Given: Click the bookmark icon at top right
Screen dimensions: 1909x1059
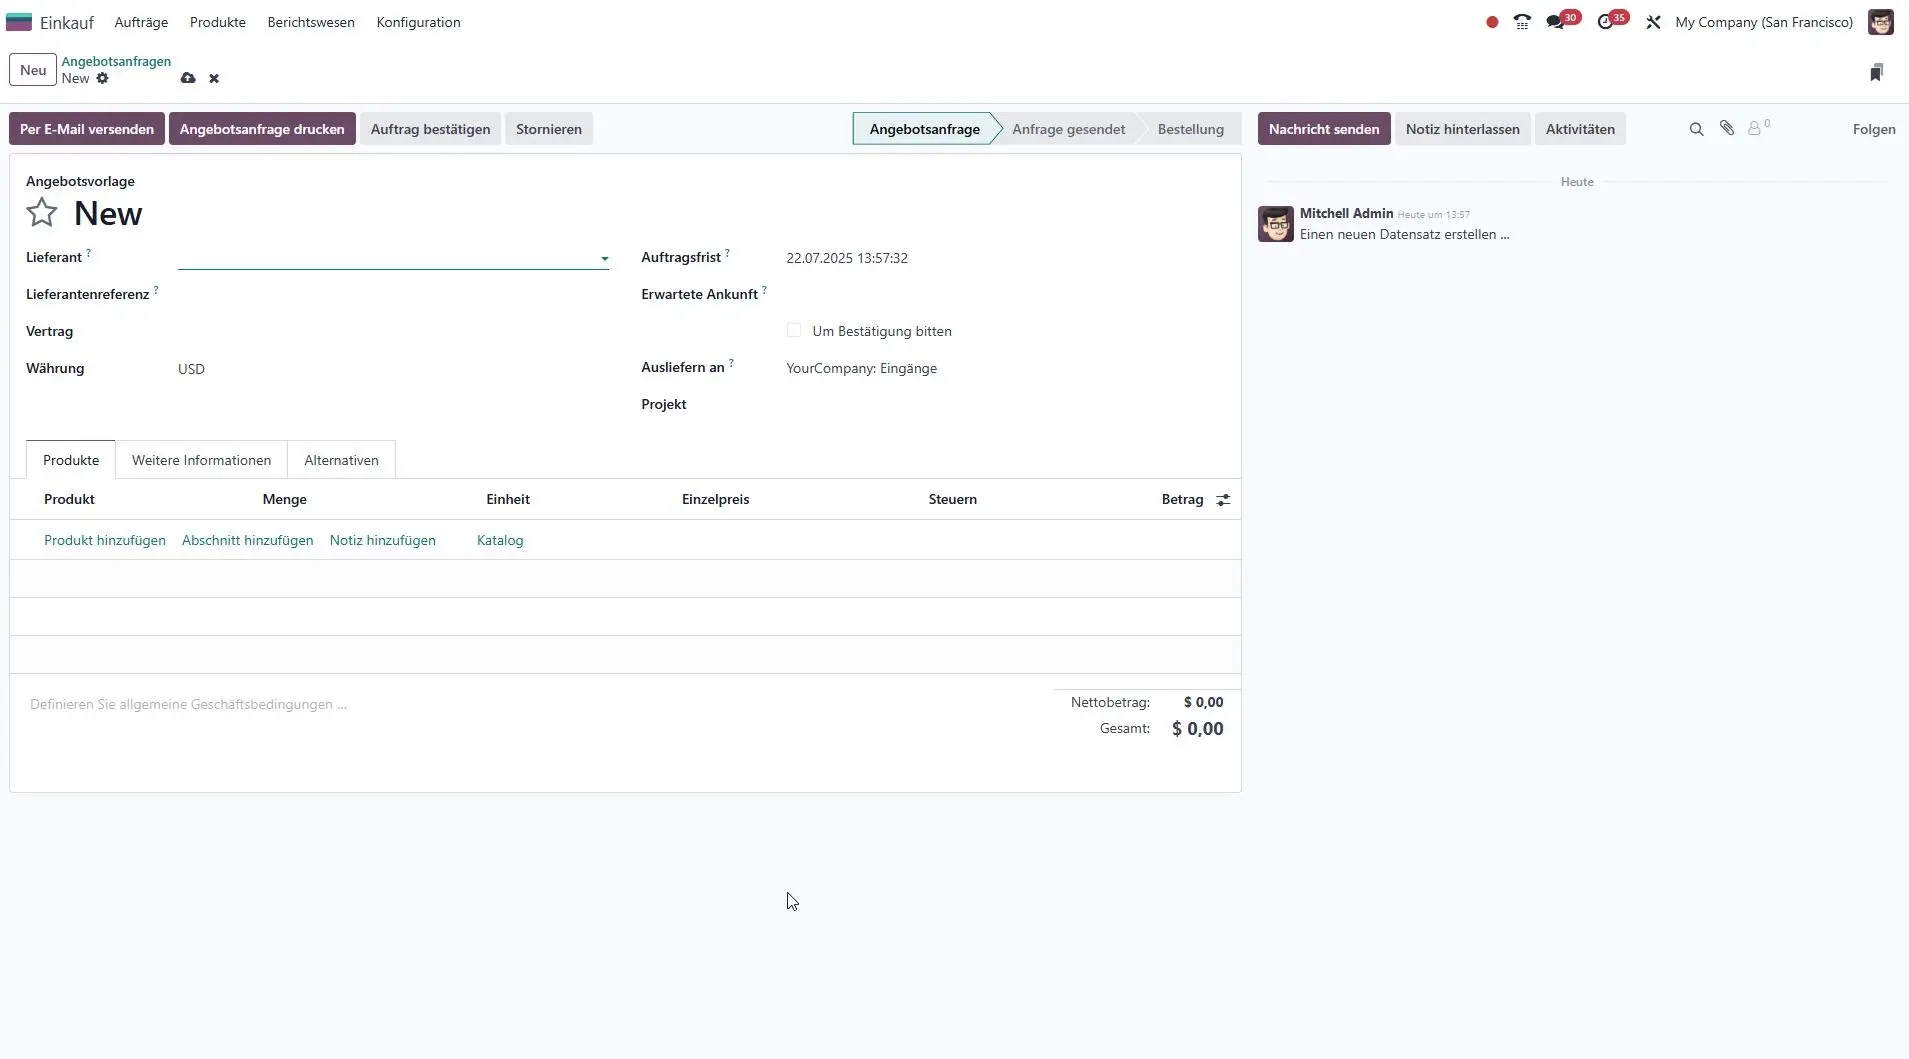Looking at the screenshot, I should pyautogui.click(x=1876, y=72).
